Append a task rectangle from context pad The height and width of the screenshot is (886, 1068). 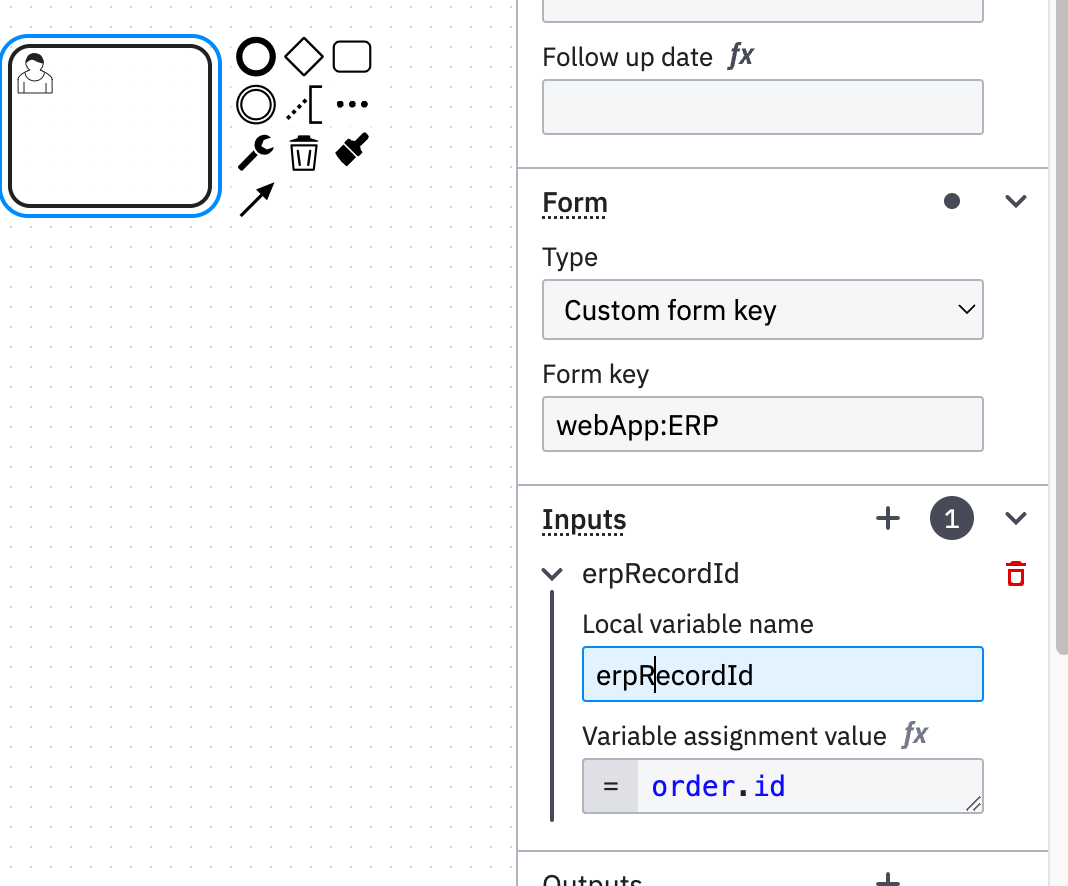(351, 57)
